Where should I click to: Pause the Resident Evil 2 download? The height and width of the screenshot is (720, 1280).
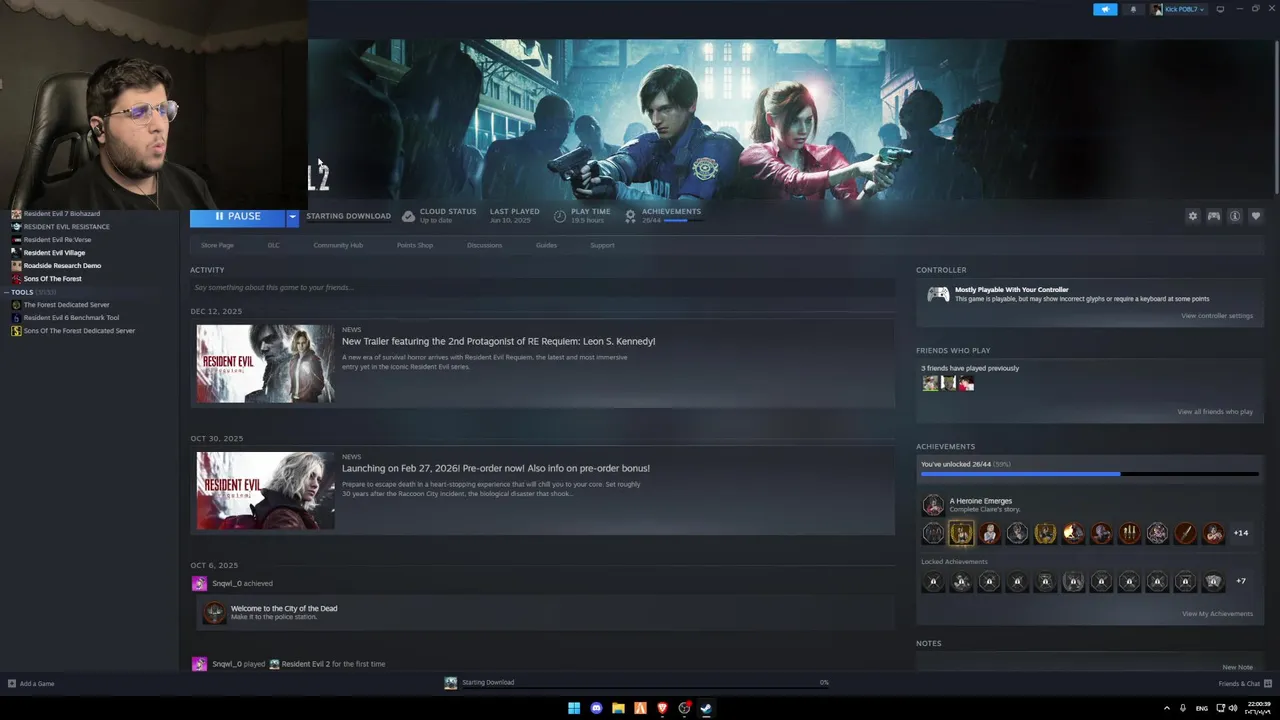click(238, 216)
